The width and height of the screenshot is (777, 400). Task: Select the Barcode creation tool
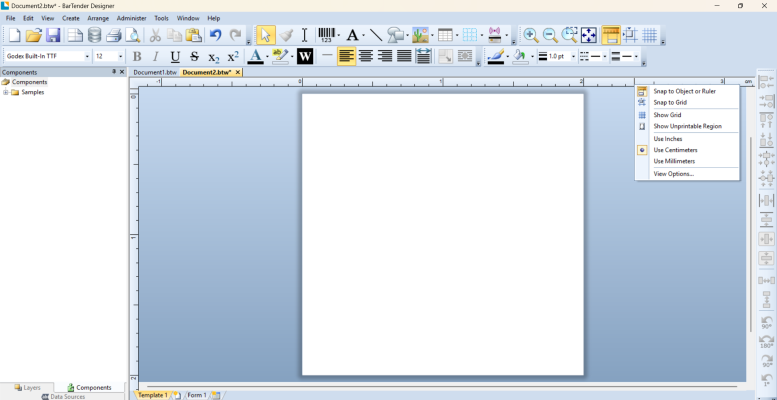tap(326, 35)
